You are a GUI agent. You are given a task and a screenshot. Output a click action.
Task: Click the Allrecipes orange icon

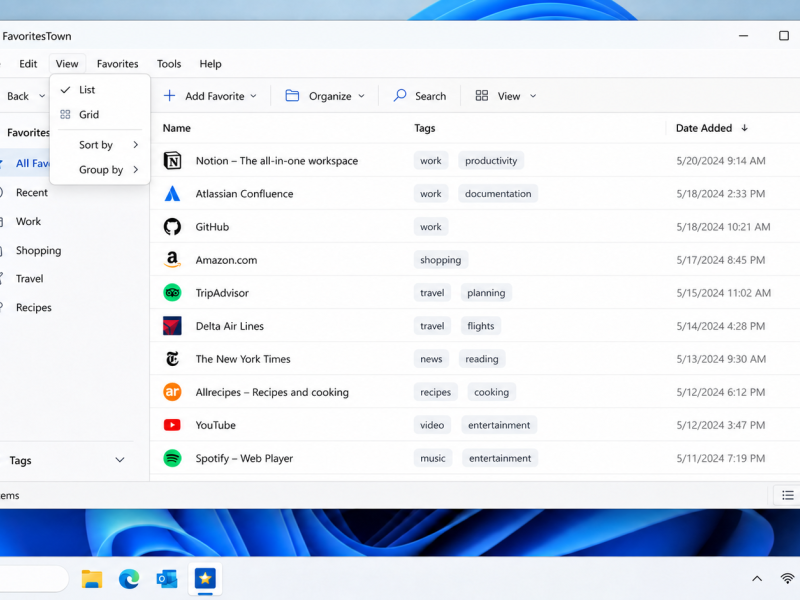tap(172, 392)
